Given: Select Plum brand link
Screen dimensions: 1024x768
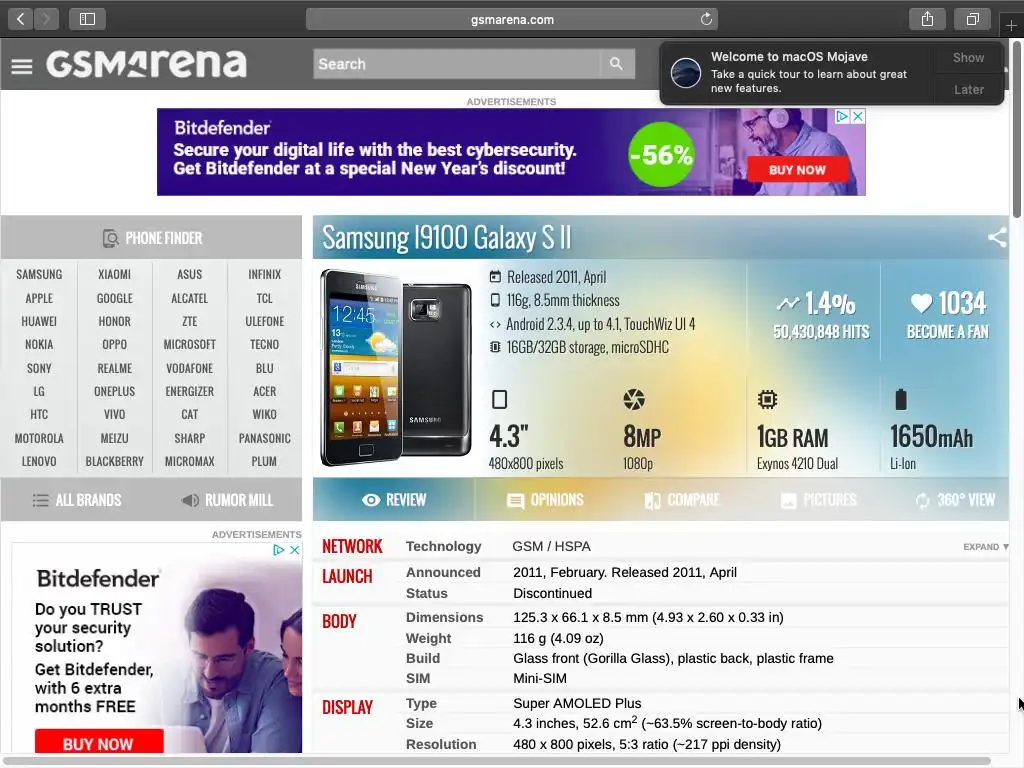Looking at the screenshot, I should (264, 461).
